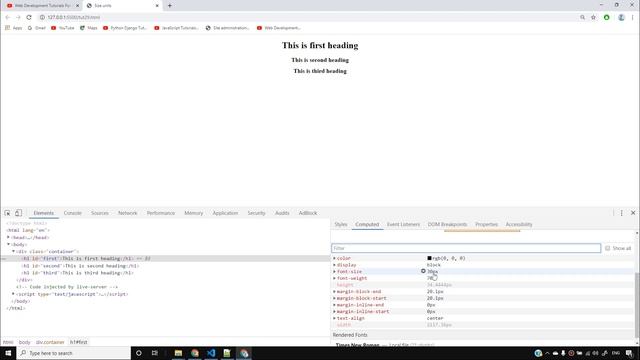Open the Security panel
Viewport: 640px width, 360px height.
click(x=256, y=213)
